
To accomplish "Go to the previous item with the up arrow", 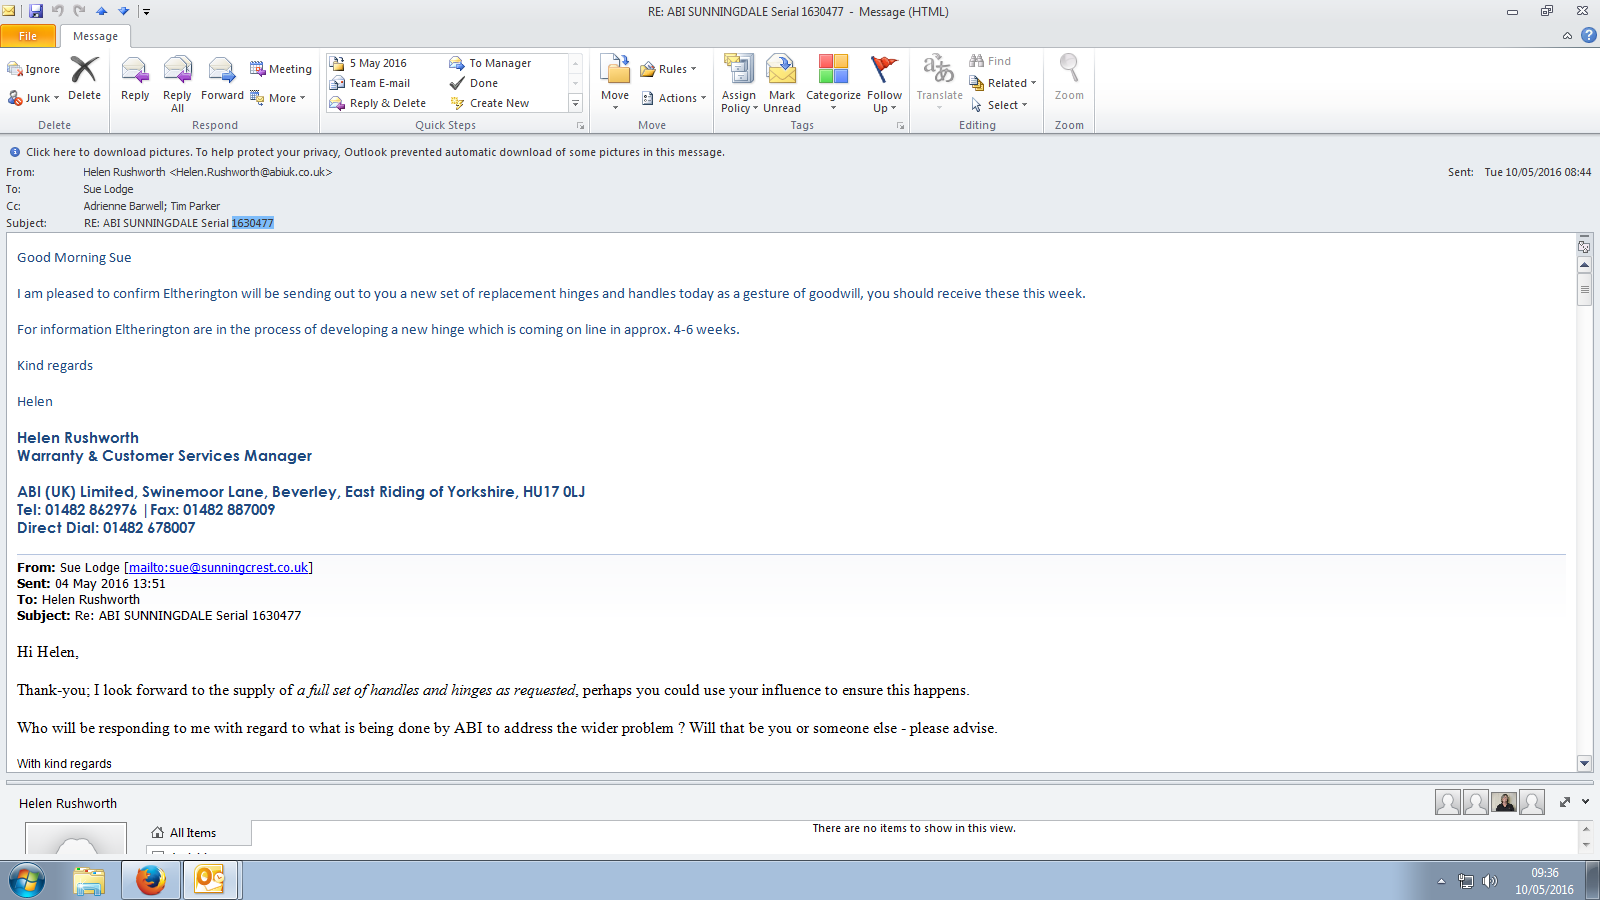I will (101, 11).
